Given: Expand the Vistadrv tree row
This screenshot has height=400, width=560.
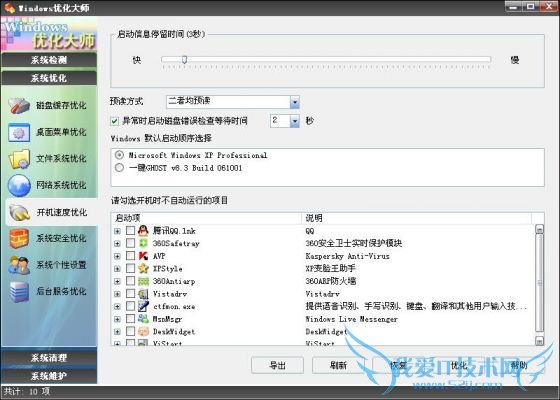Looking at the screenshot, I should [x=117, y=294].
